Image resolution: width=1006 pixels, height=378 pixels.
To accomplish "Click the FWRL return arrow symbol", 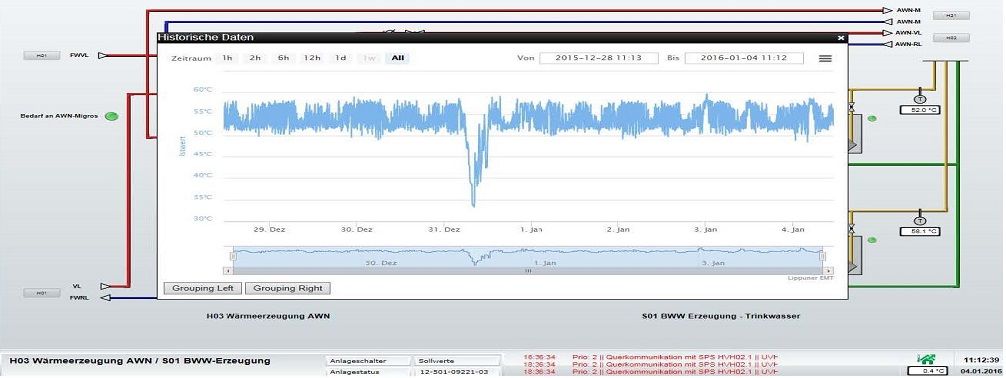I will point(106,298).
